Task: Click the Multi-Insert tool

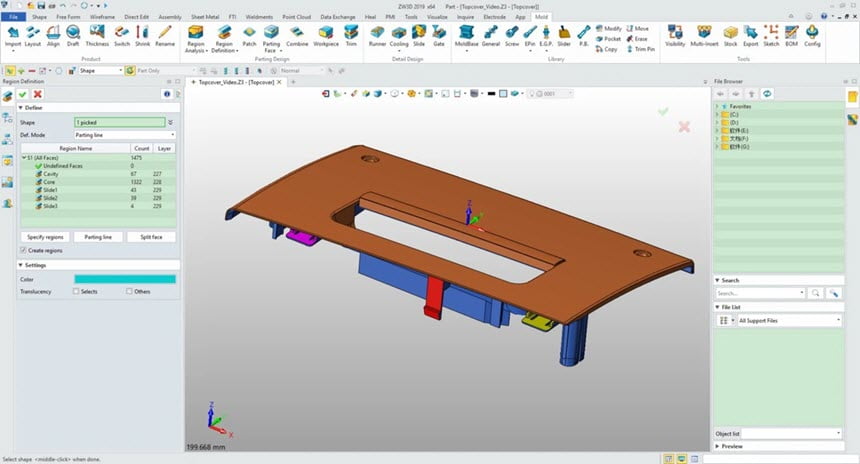Action: point(704,37)
